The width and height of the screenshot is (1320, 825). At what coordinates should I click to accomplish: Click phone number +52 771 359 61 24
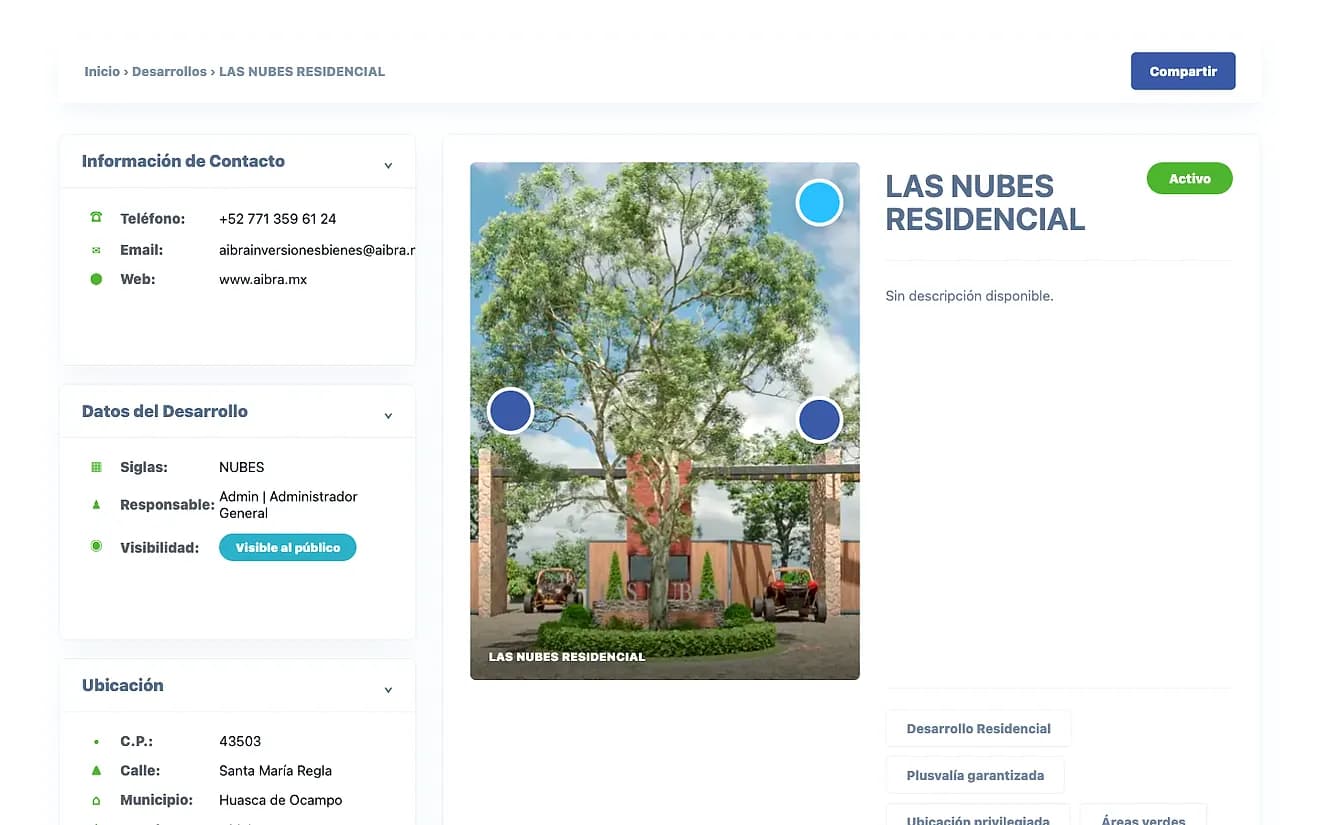[277, 218]
